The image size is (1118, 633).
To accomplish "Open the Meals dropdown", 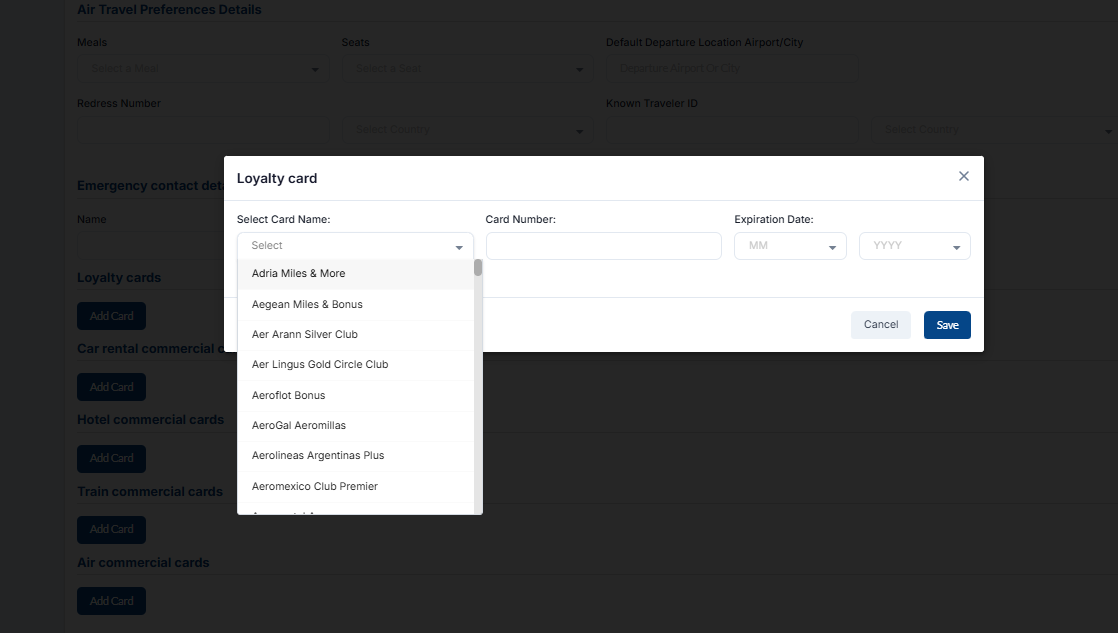I will [x=202, y=69].
